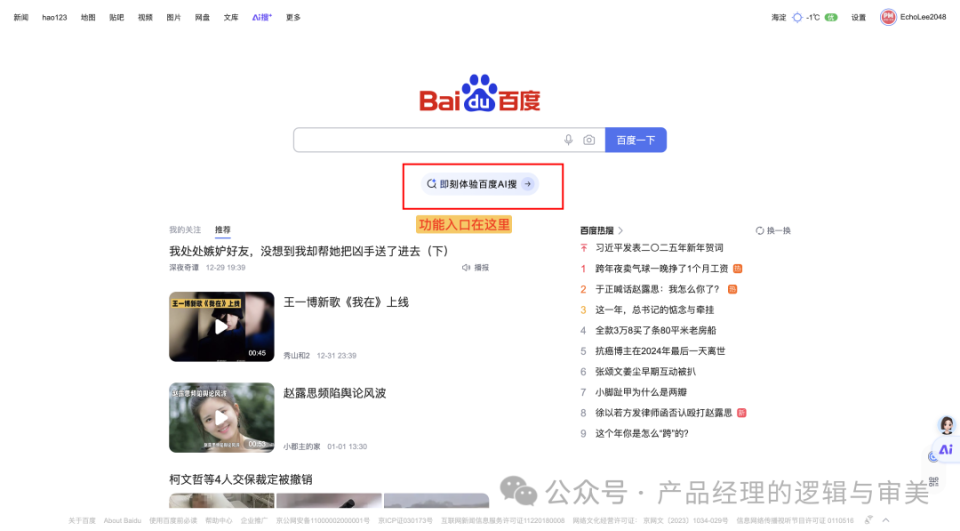
Task: Click the hot badge next to 跨年夜卖气球
Action: pos(738,268)
